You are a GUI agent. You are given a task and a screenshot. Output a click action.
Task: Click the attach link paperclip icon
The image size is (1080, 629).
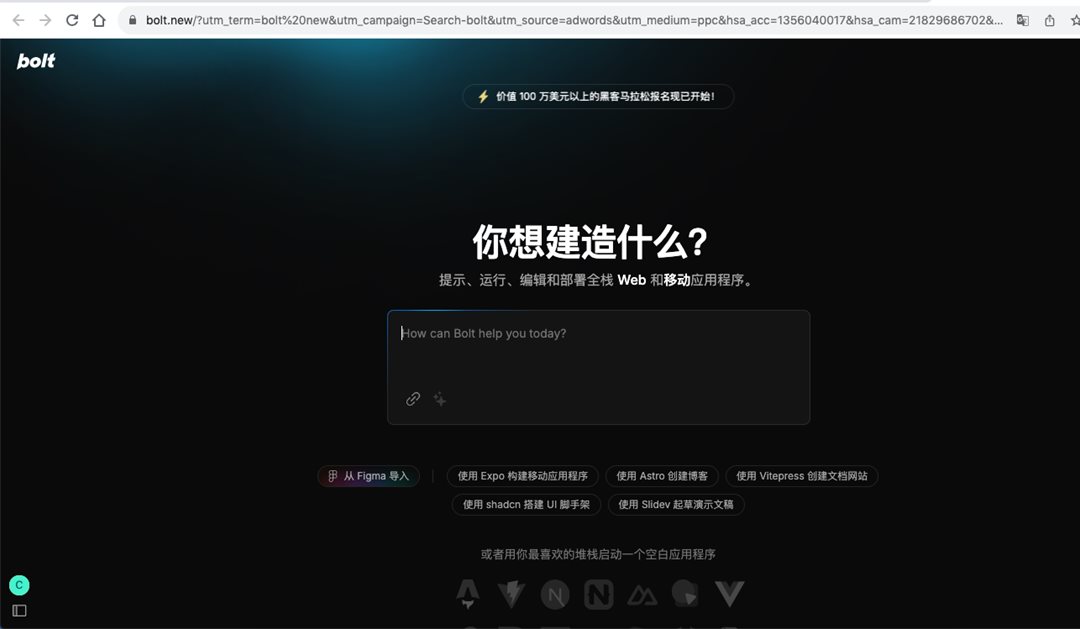coord(413,399)
